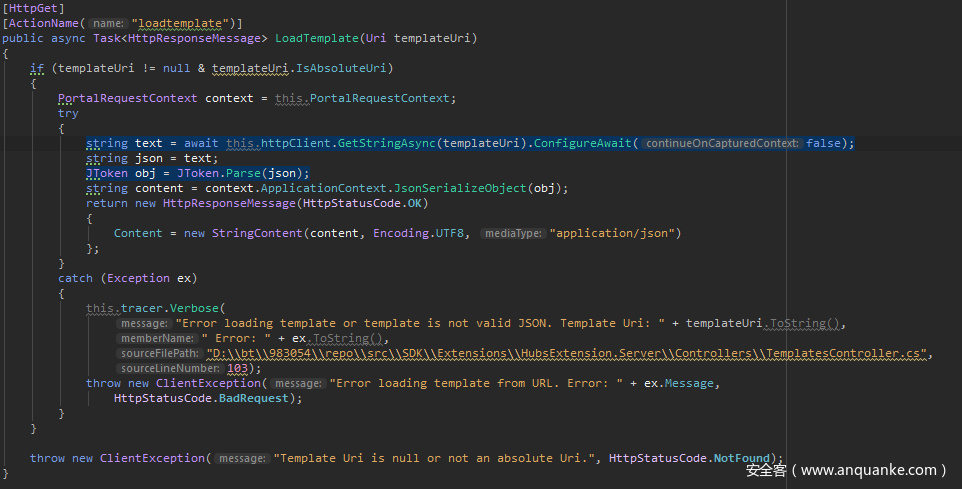Click "Error loading template from URL" string

(476, 383)
